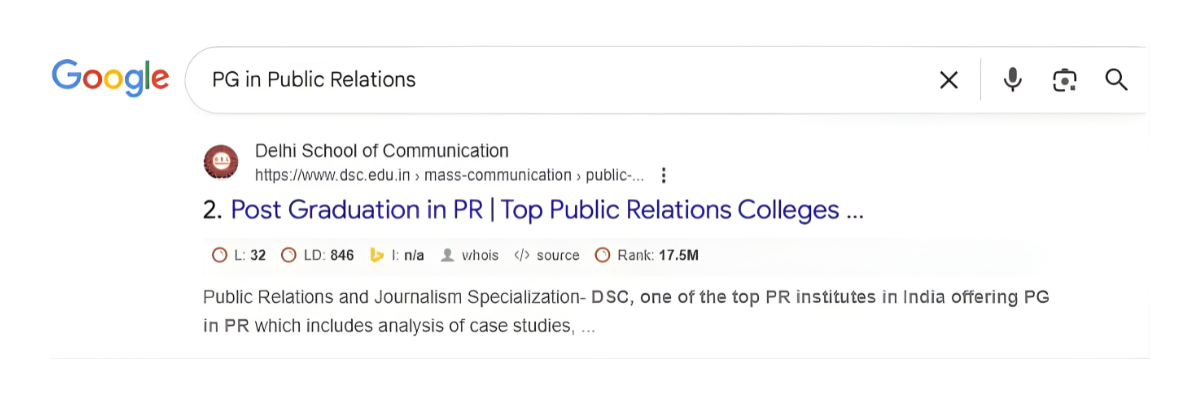Click the whois person icon
The height and width of the screenshot is (400, 1200).
point(447,255)
